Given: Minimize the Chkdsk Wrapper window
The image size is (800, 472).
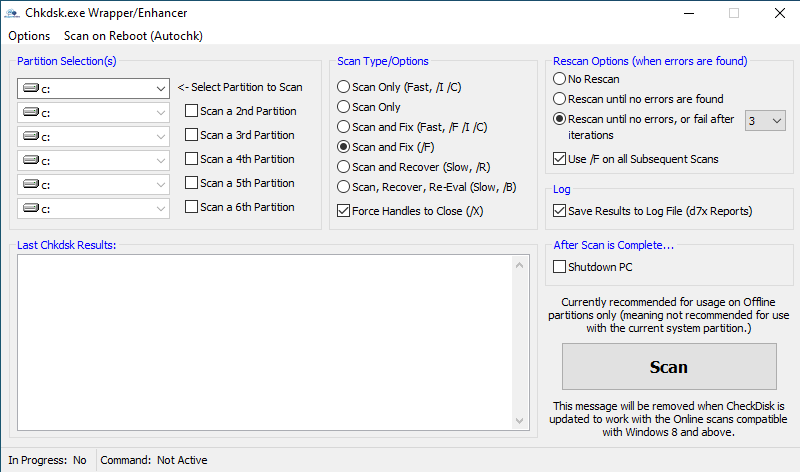Looking at the screenshot, I should (689, 13).
